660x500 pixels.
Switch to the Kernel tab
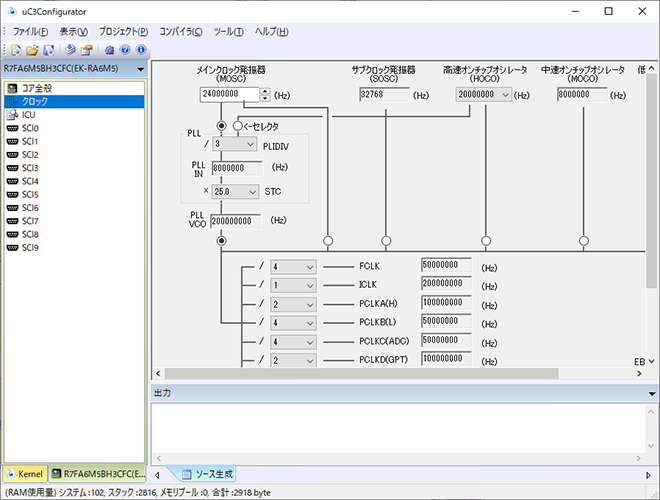pyautogui.click(x=25, y=474)
